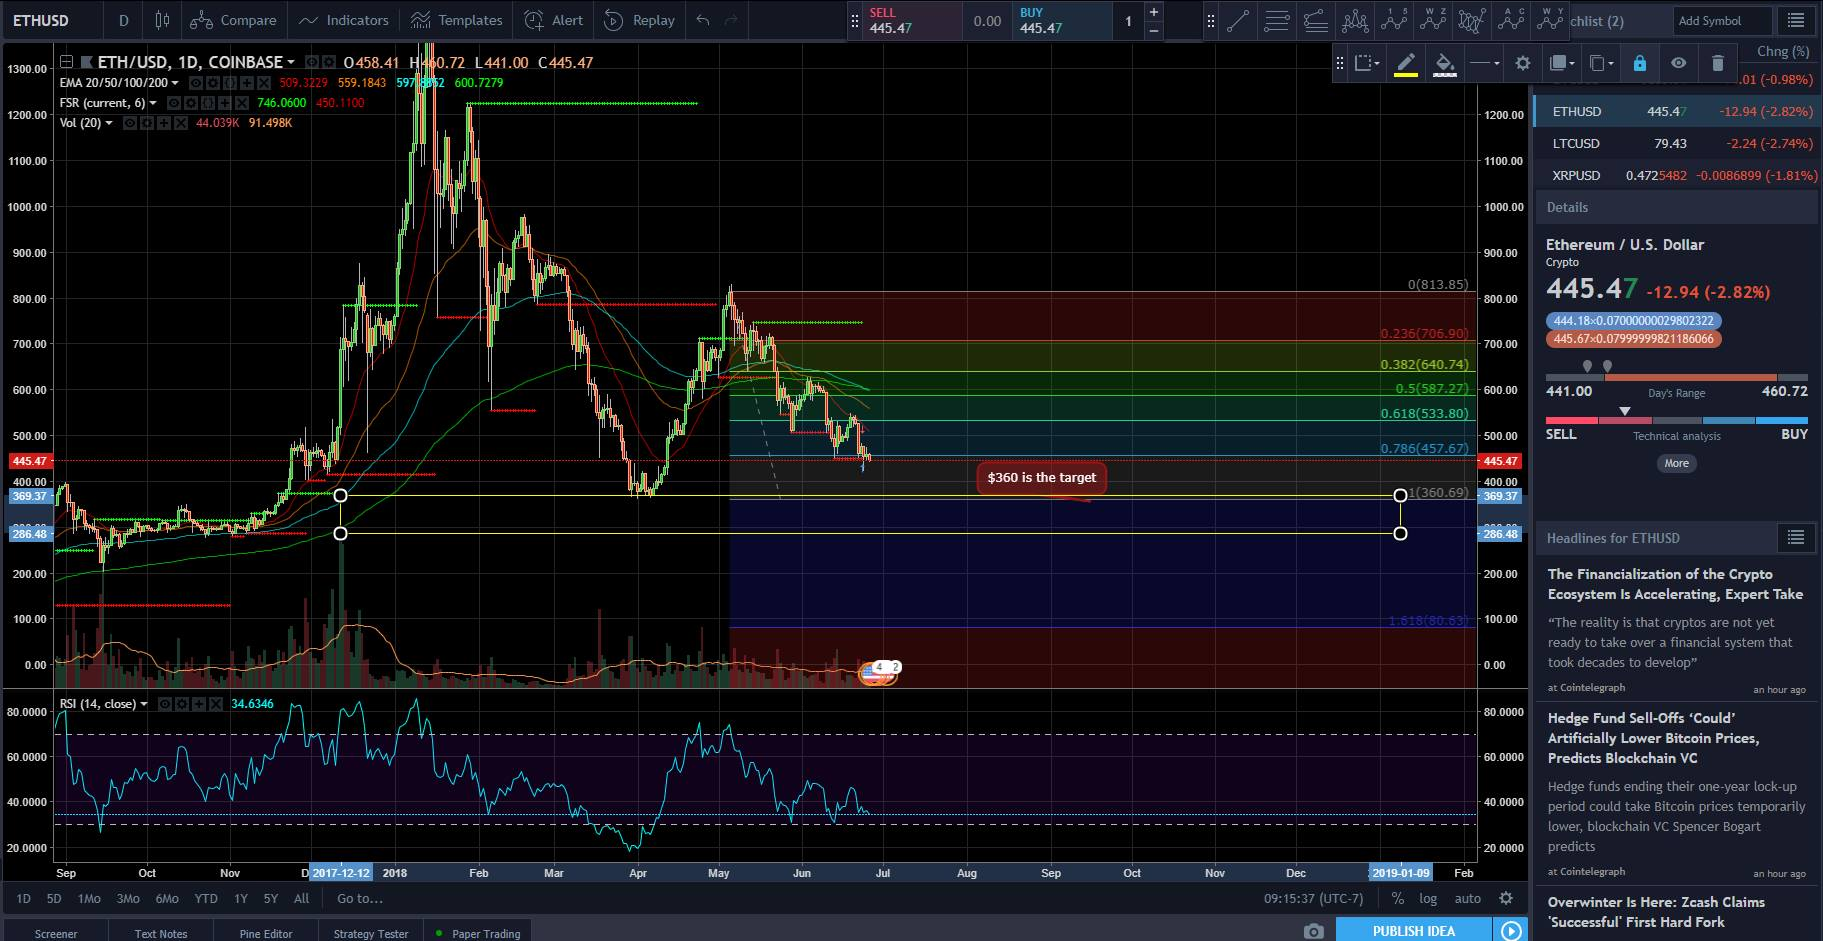Click the Add Symbol input field
The height and width of the screenshot is (941, 1823).
point(1723,20)
